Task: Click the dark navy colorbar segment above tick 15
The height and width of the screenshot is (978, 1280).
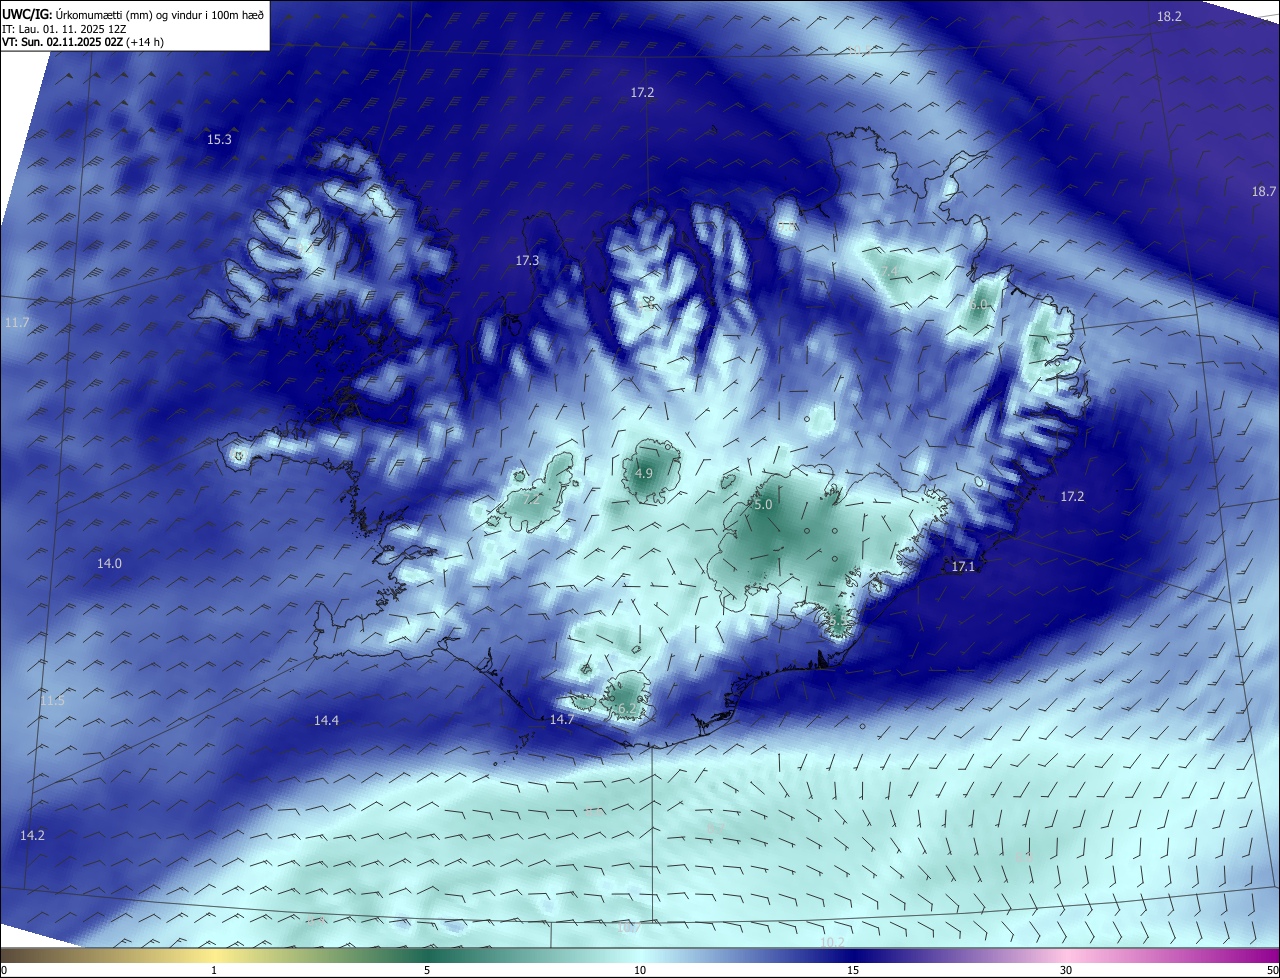Action: (853, 956)
